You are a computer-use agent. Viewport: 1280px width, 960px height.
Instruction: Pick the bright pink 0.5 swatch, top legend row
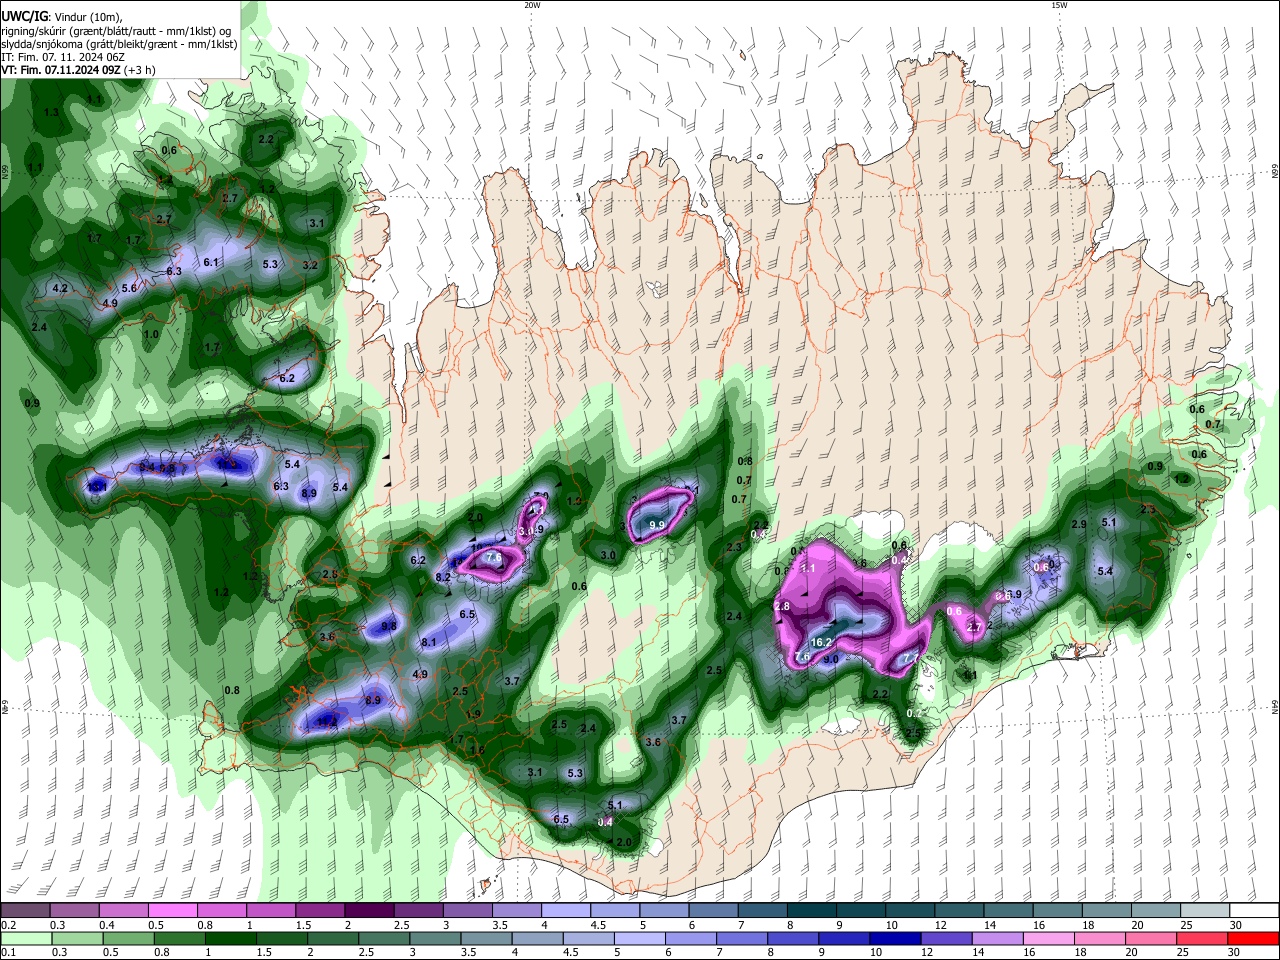172,910
